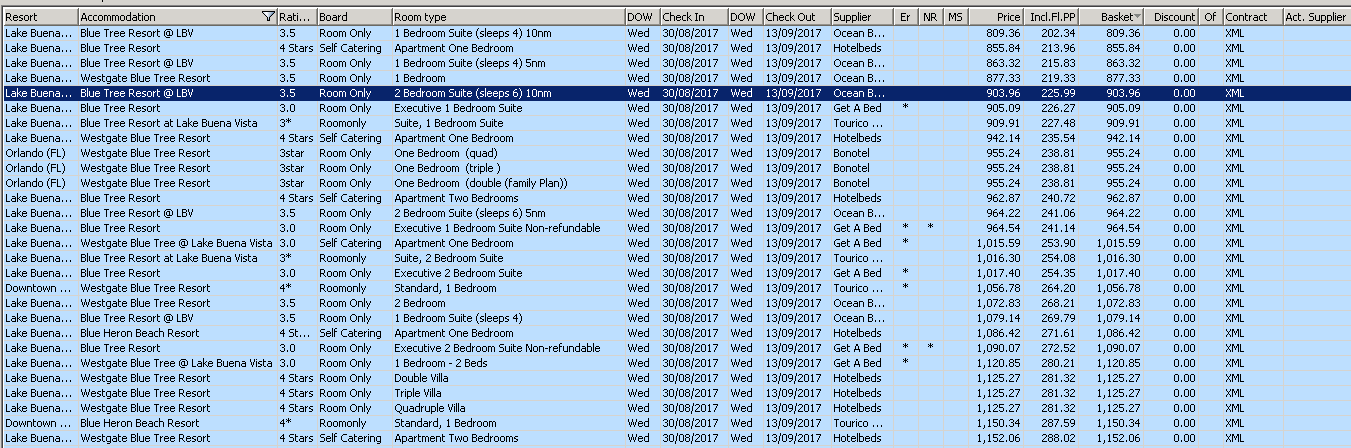Select the 2 Bedroom Suite (sleeps 6) 5nm row

click(675, 213)
